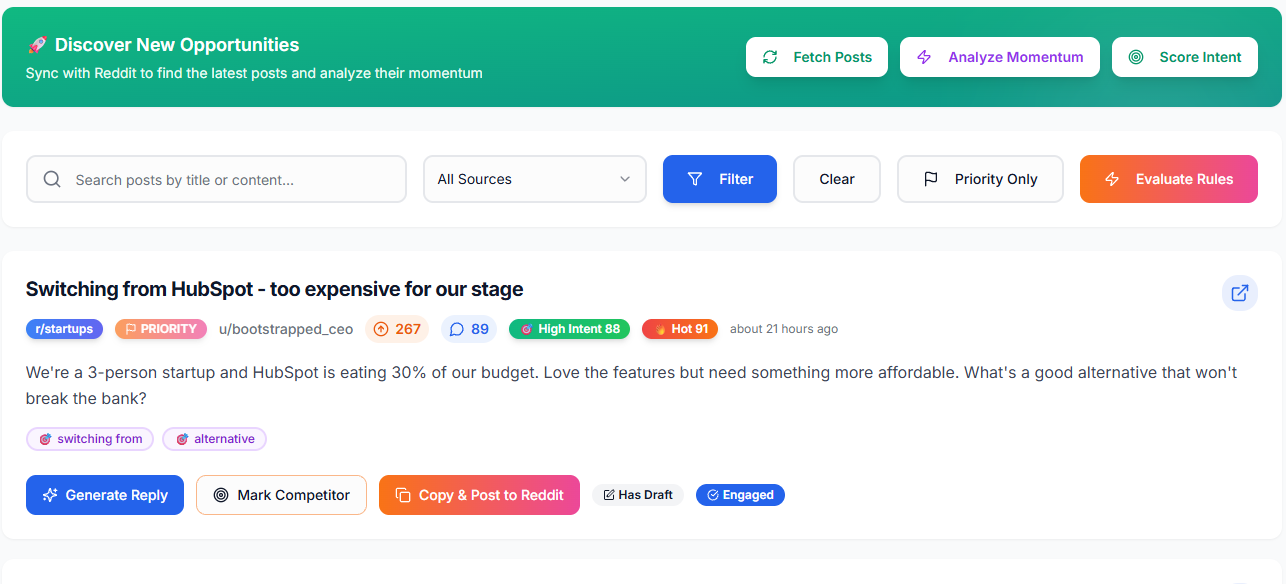Toggle the Has Draft badge

point(637,495)
